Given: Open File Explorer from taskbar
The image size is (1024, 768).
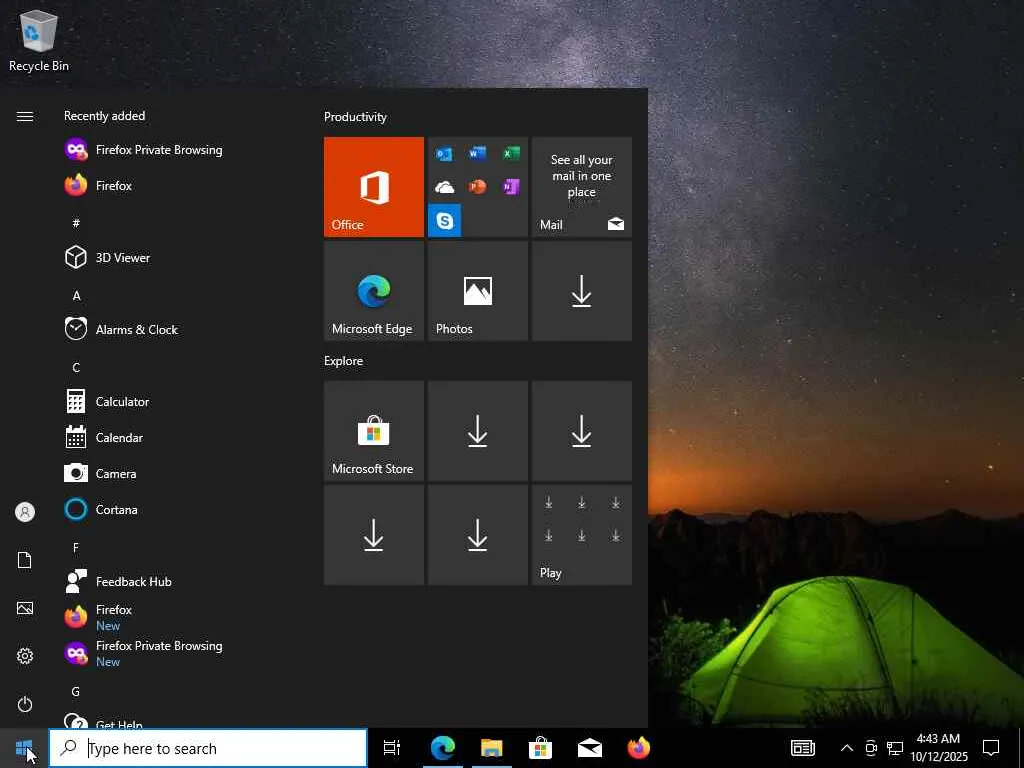Looking at the screenshot, I should pyautogui.click(x=492, y=748).
